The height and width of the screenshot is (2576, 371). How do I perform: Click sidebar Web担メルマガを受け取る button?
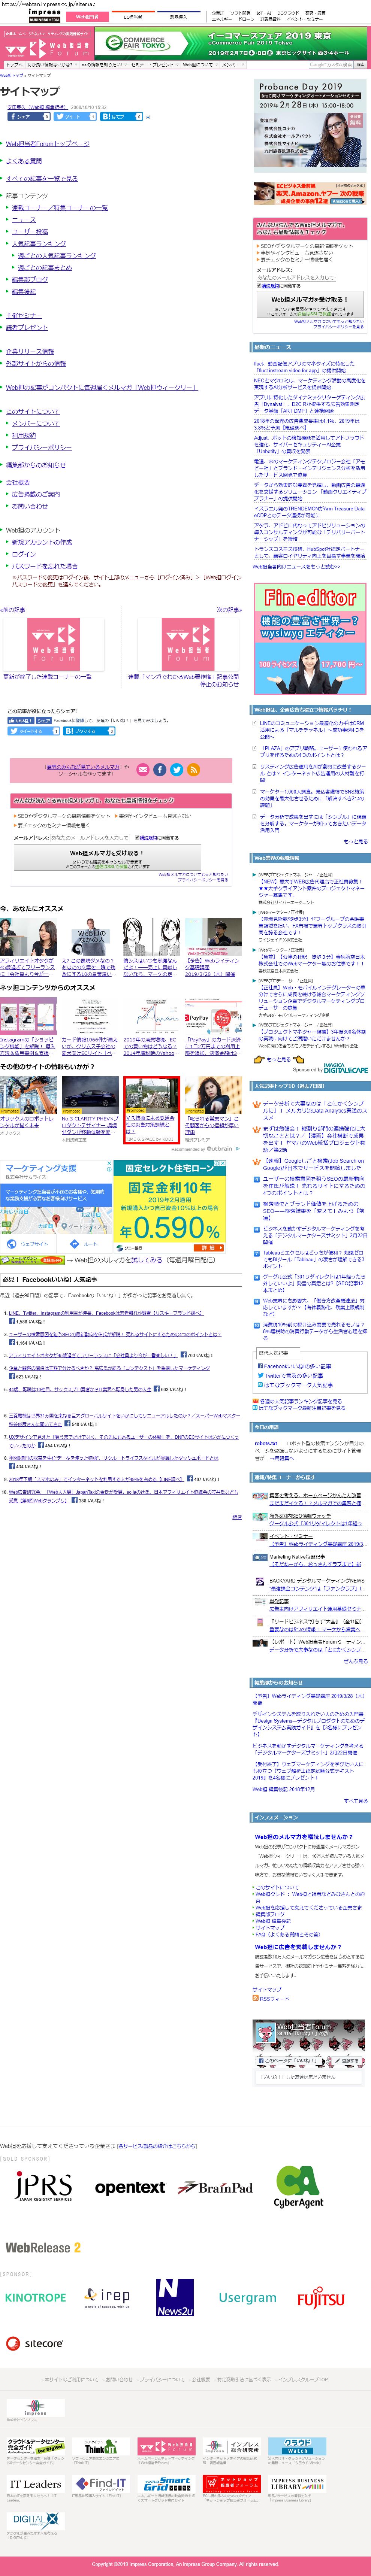309,304
